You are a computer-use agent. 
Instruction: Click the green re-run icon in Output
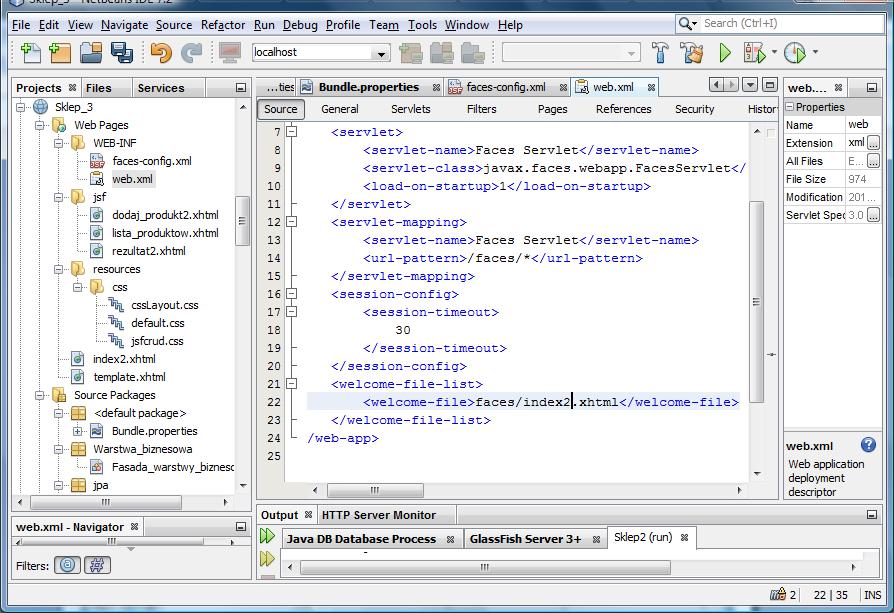267,536
